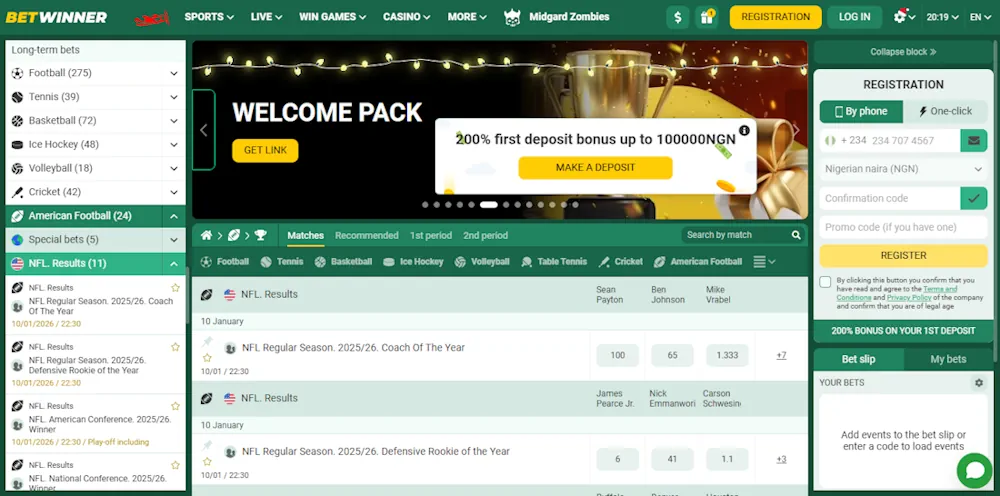Viewport: 1000px width, 496px height.
Task: Click the BetWinner logo
Action: pos(56,17)
